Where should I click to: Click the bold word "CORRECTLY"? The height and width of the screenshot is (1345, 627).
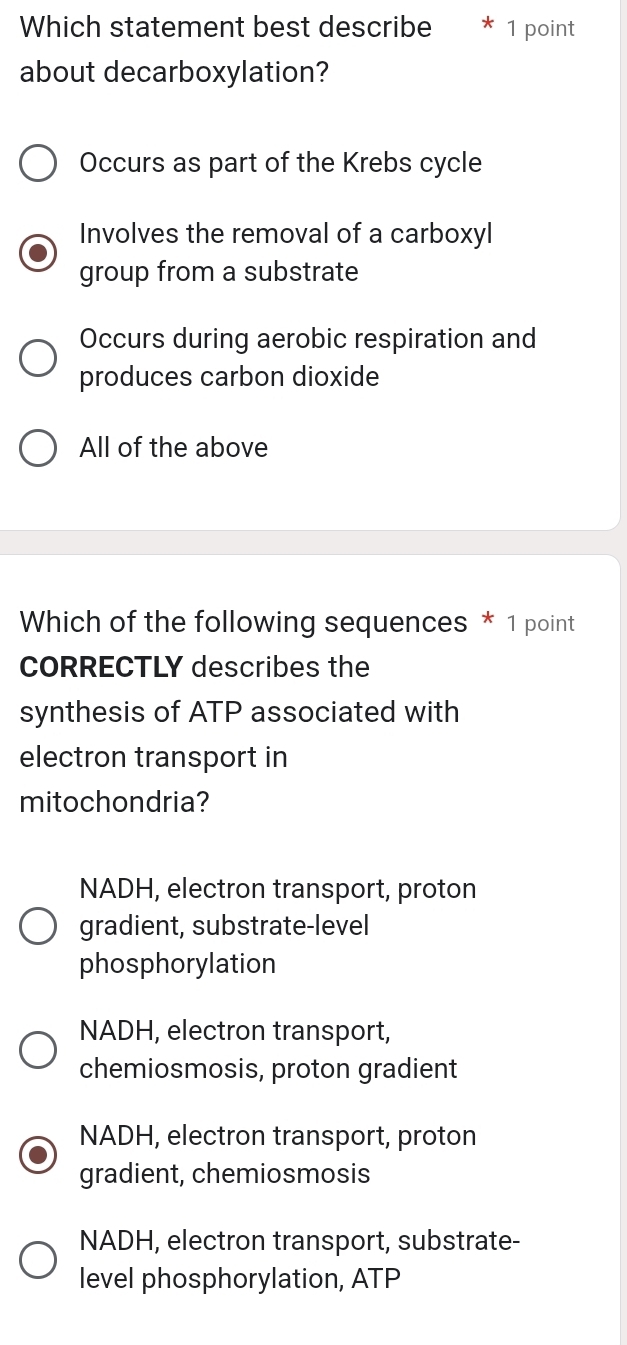[100, 667]
